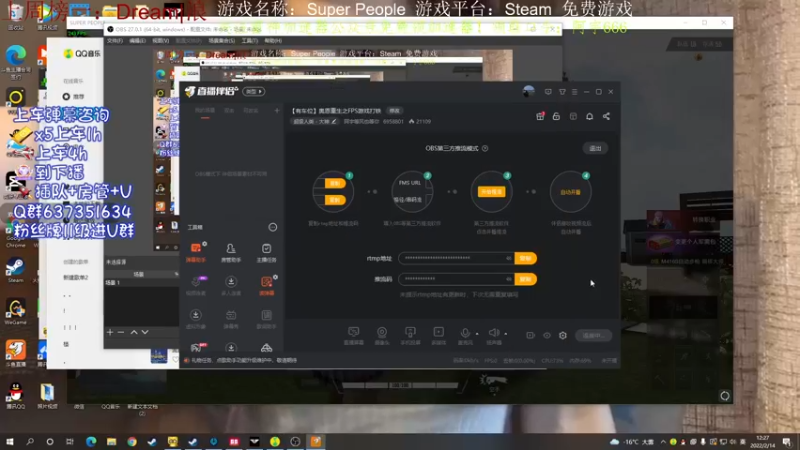Open the 房管助手 tool in toolbox
This screenshot has height=450, width=800.
(231, 252)
